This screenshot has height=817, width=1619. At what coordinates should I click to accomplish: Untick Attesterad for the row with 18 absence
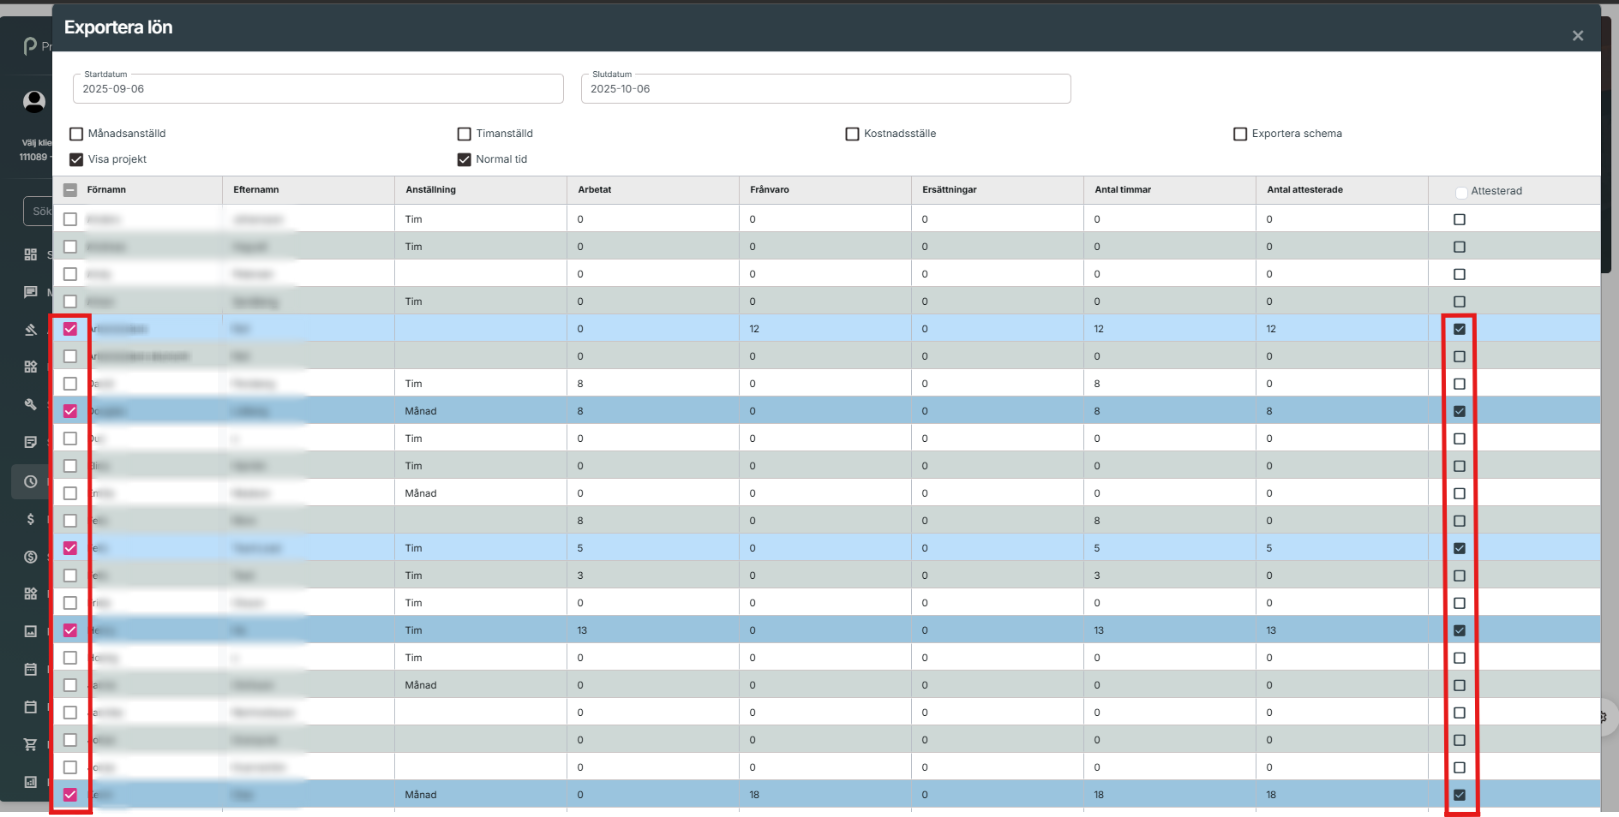tap(1459, 795)
